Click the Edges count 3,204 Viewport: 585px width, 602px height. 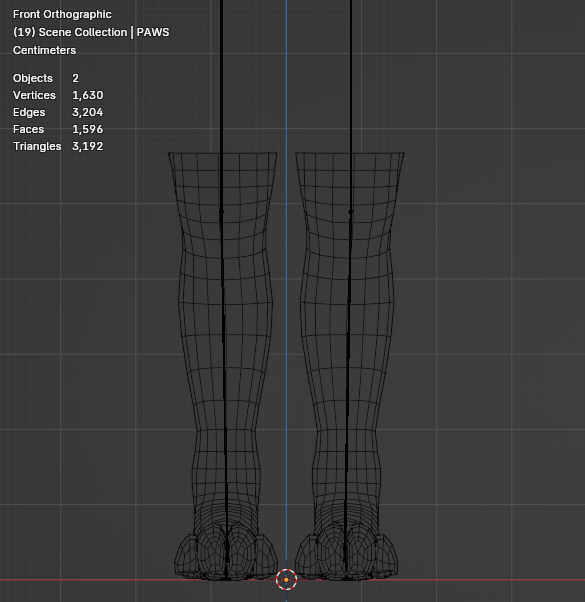88,112
